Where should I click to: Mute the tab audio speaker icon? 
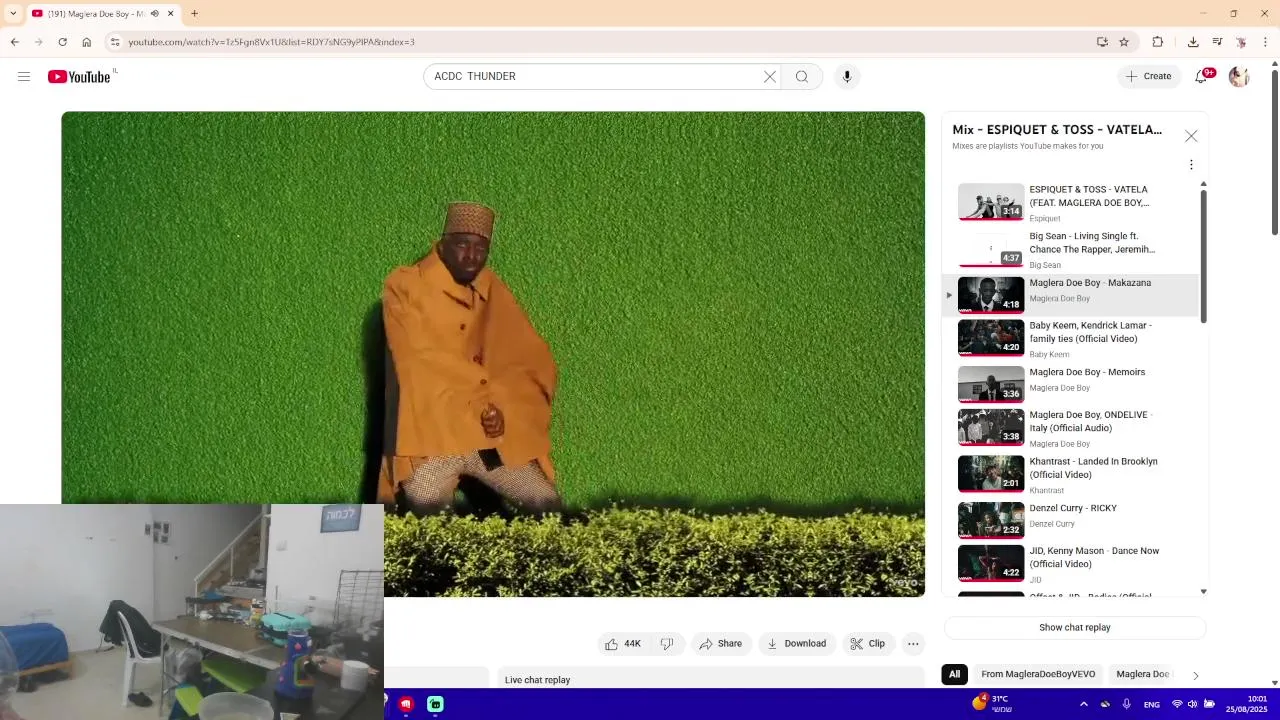click(x=154, y=14)
